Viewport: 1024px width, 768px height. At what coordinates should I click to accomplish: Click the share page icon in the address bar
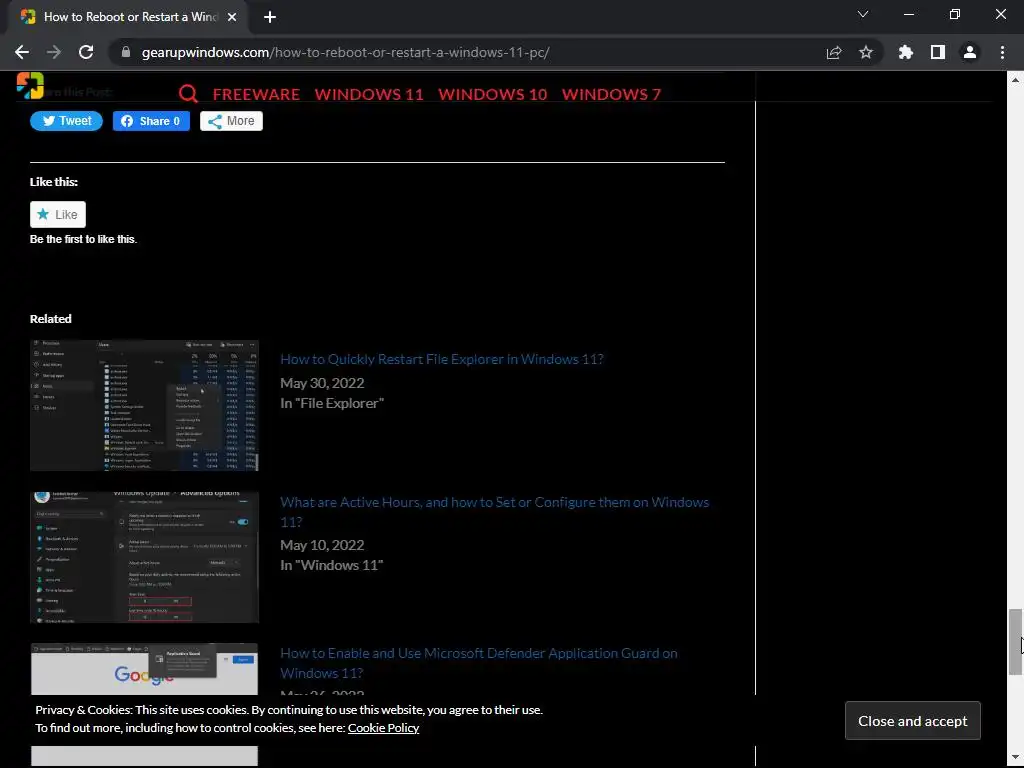834,52
